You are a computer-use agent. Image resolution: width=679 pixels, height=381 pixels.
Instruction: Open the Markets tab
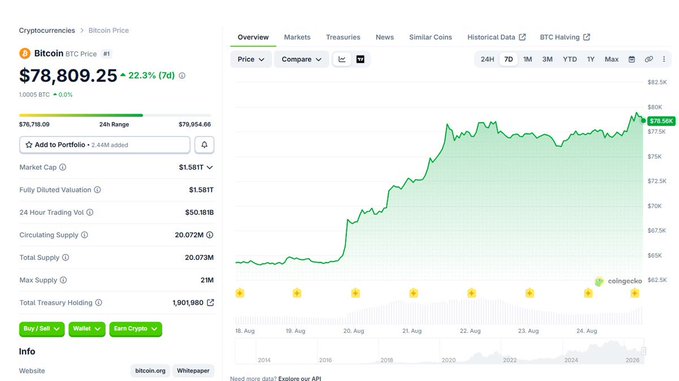point(297,37)
